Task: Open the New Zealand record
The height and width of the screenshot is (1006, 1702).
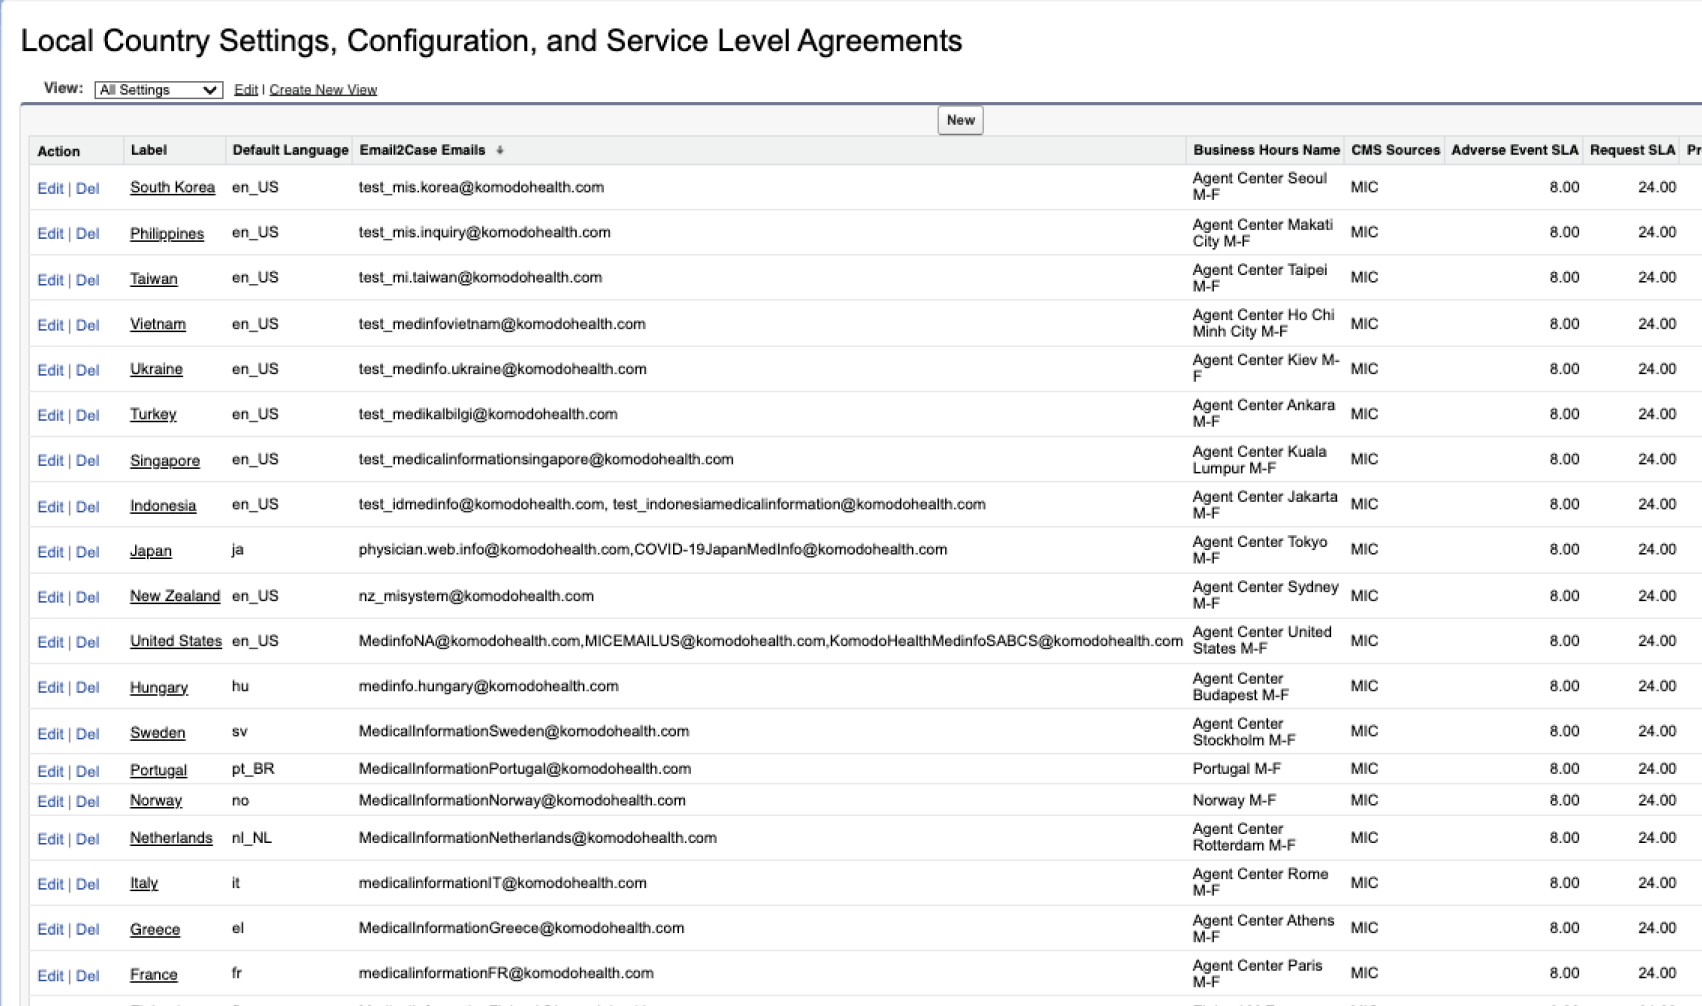Action: pos(175,596)
